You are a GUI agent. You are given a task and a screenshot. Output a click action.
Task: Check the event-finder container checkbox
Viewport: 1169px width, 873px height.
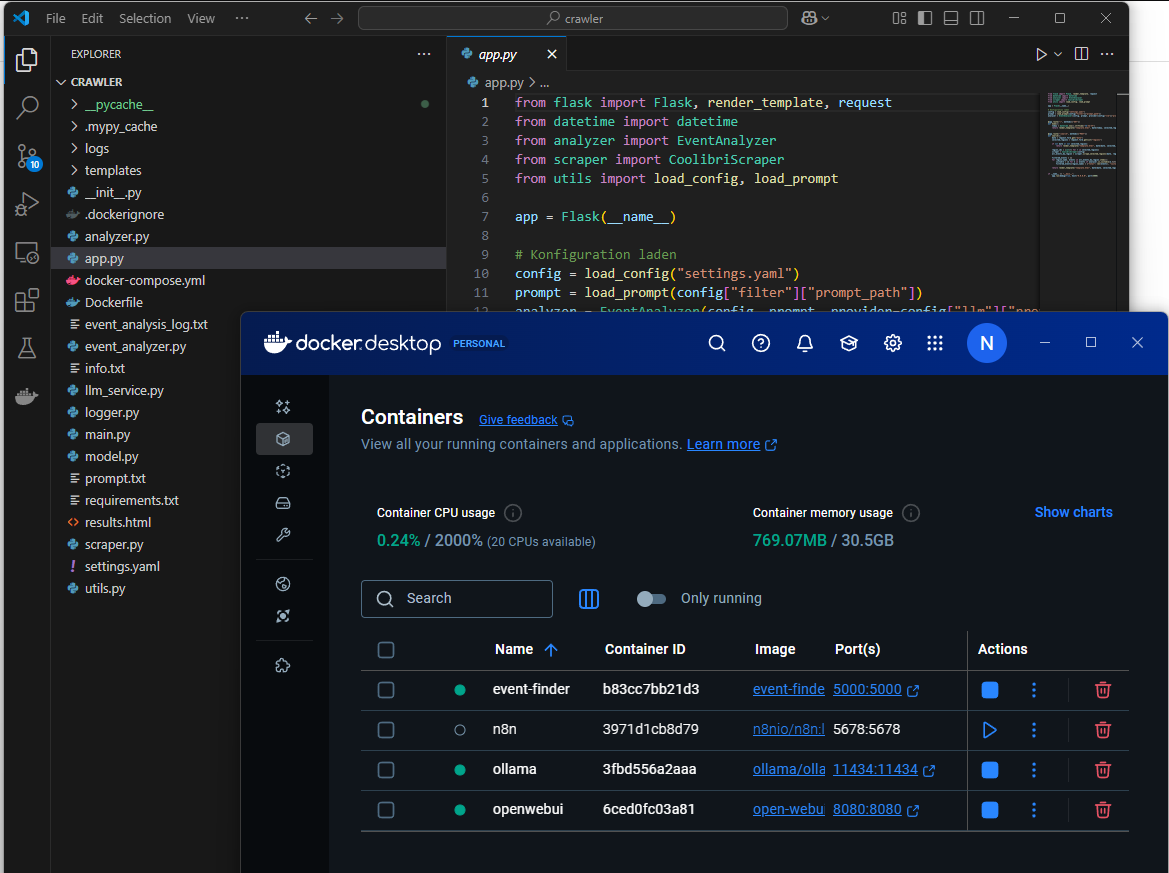[386, 690]
